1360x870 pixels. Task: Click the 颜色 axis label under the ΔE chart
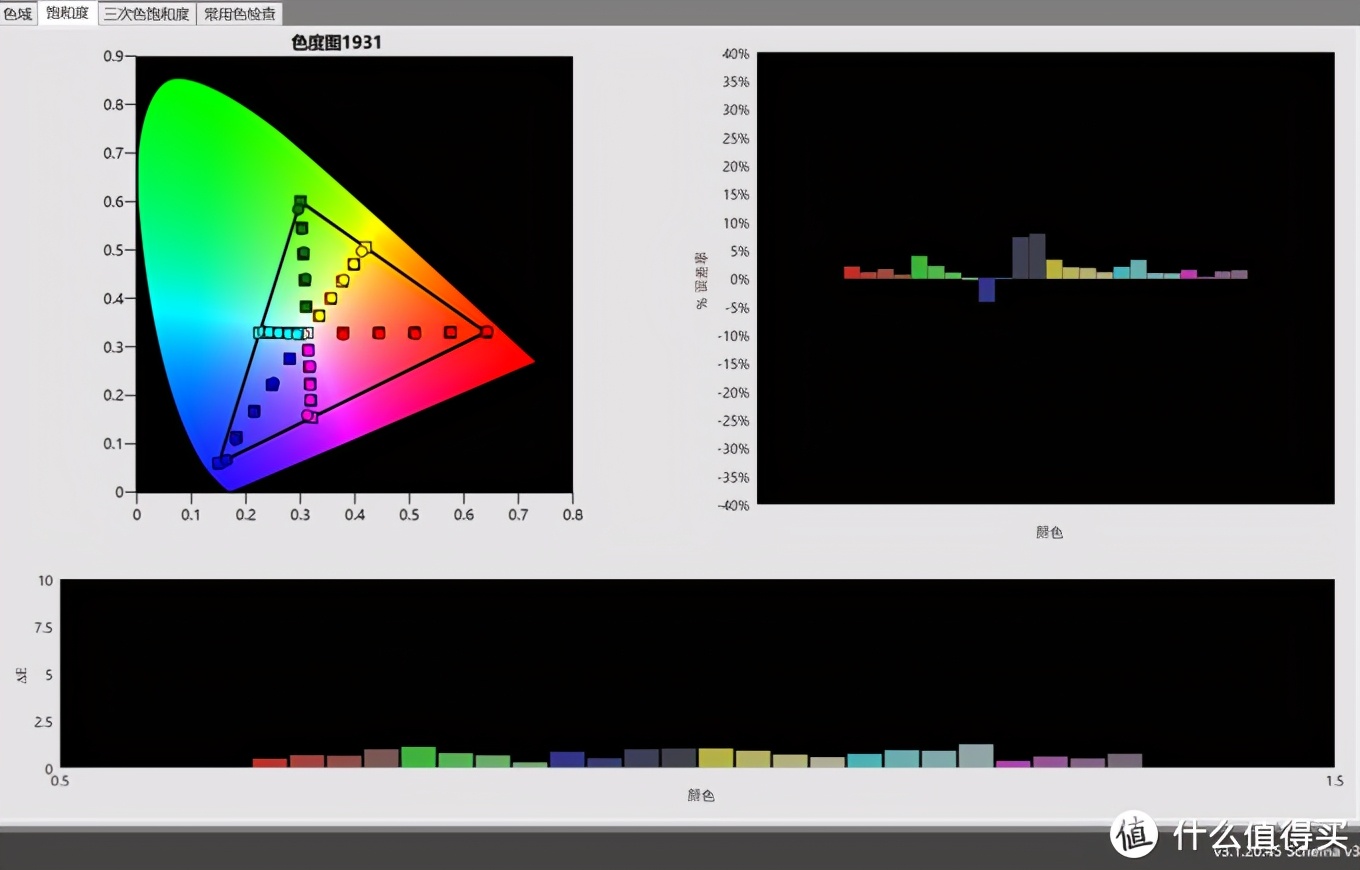(x=701, y=796)
